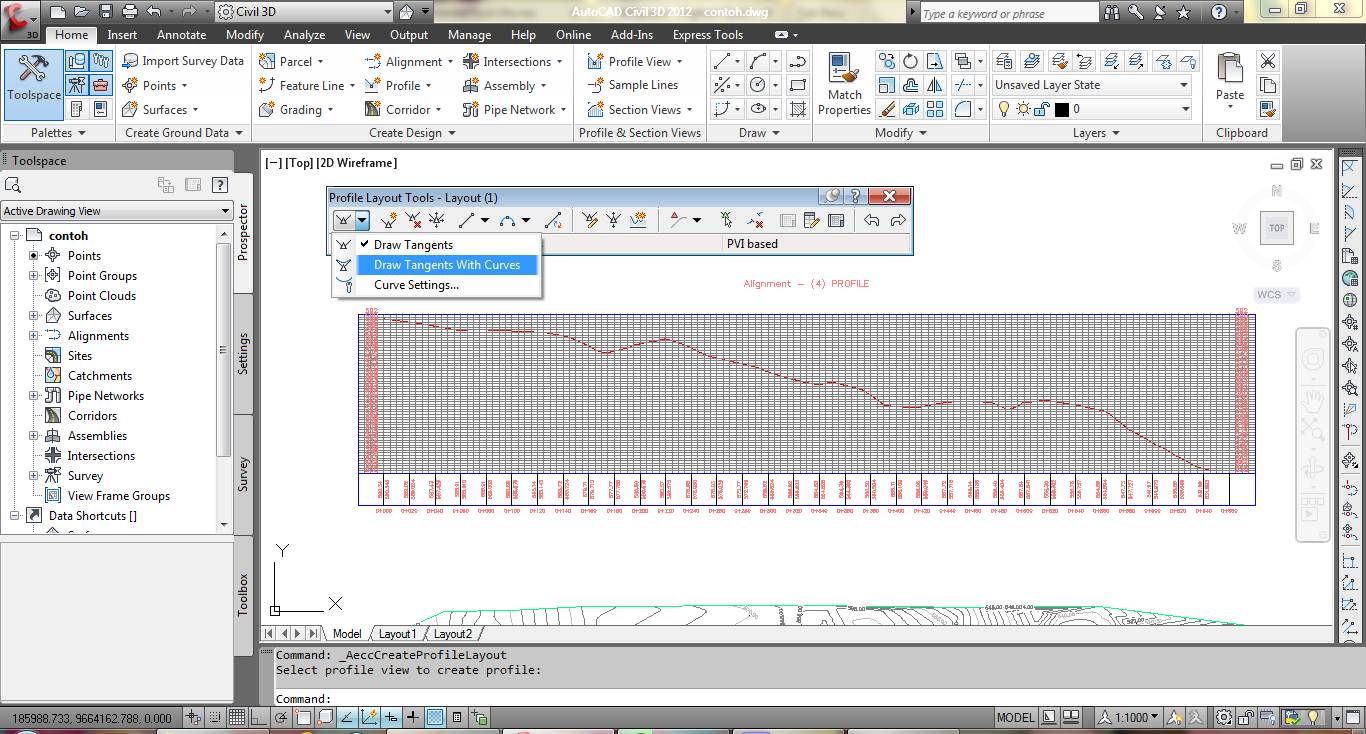Select the Erase tool in Modify panel

click(x=886, y=109)
